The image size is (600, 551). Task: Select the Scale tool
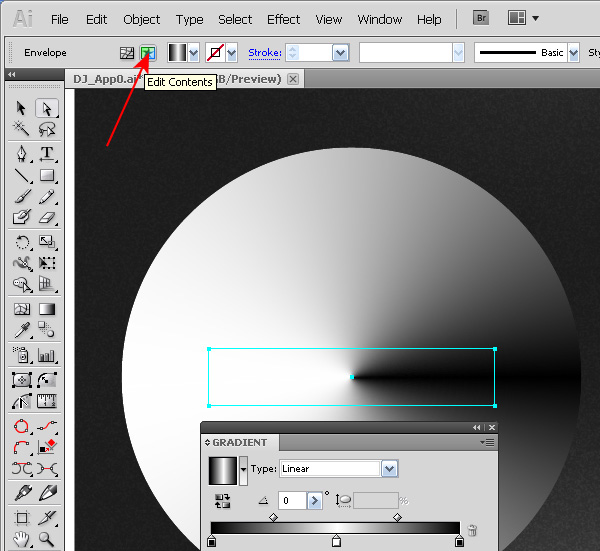click(47, 242)
